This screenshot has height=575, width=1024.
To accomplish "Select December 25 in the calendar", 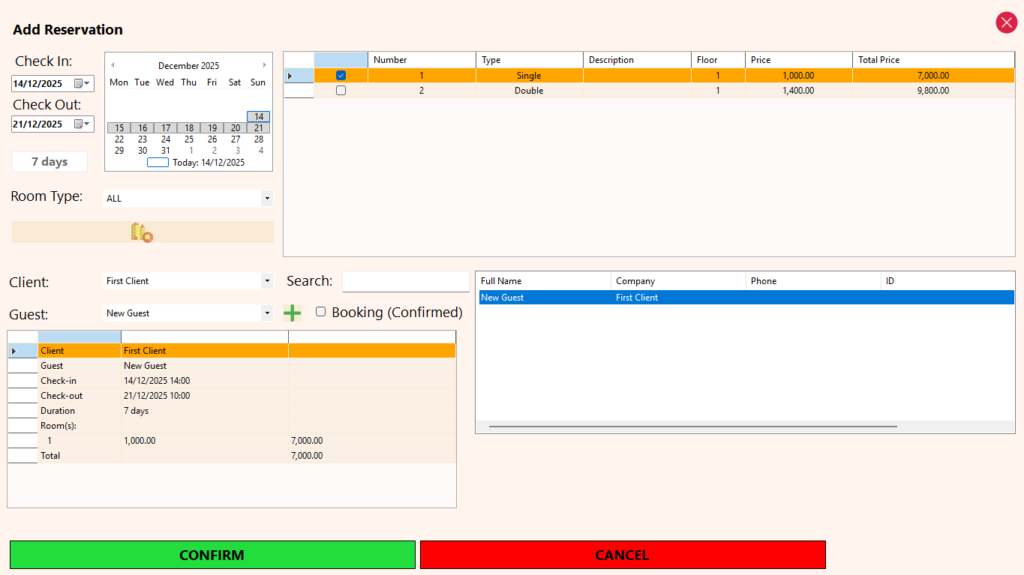I will click(189, 139).
